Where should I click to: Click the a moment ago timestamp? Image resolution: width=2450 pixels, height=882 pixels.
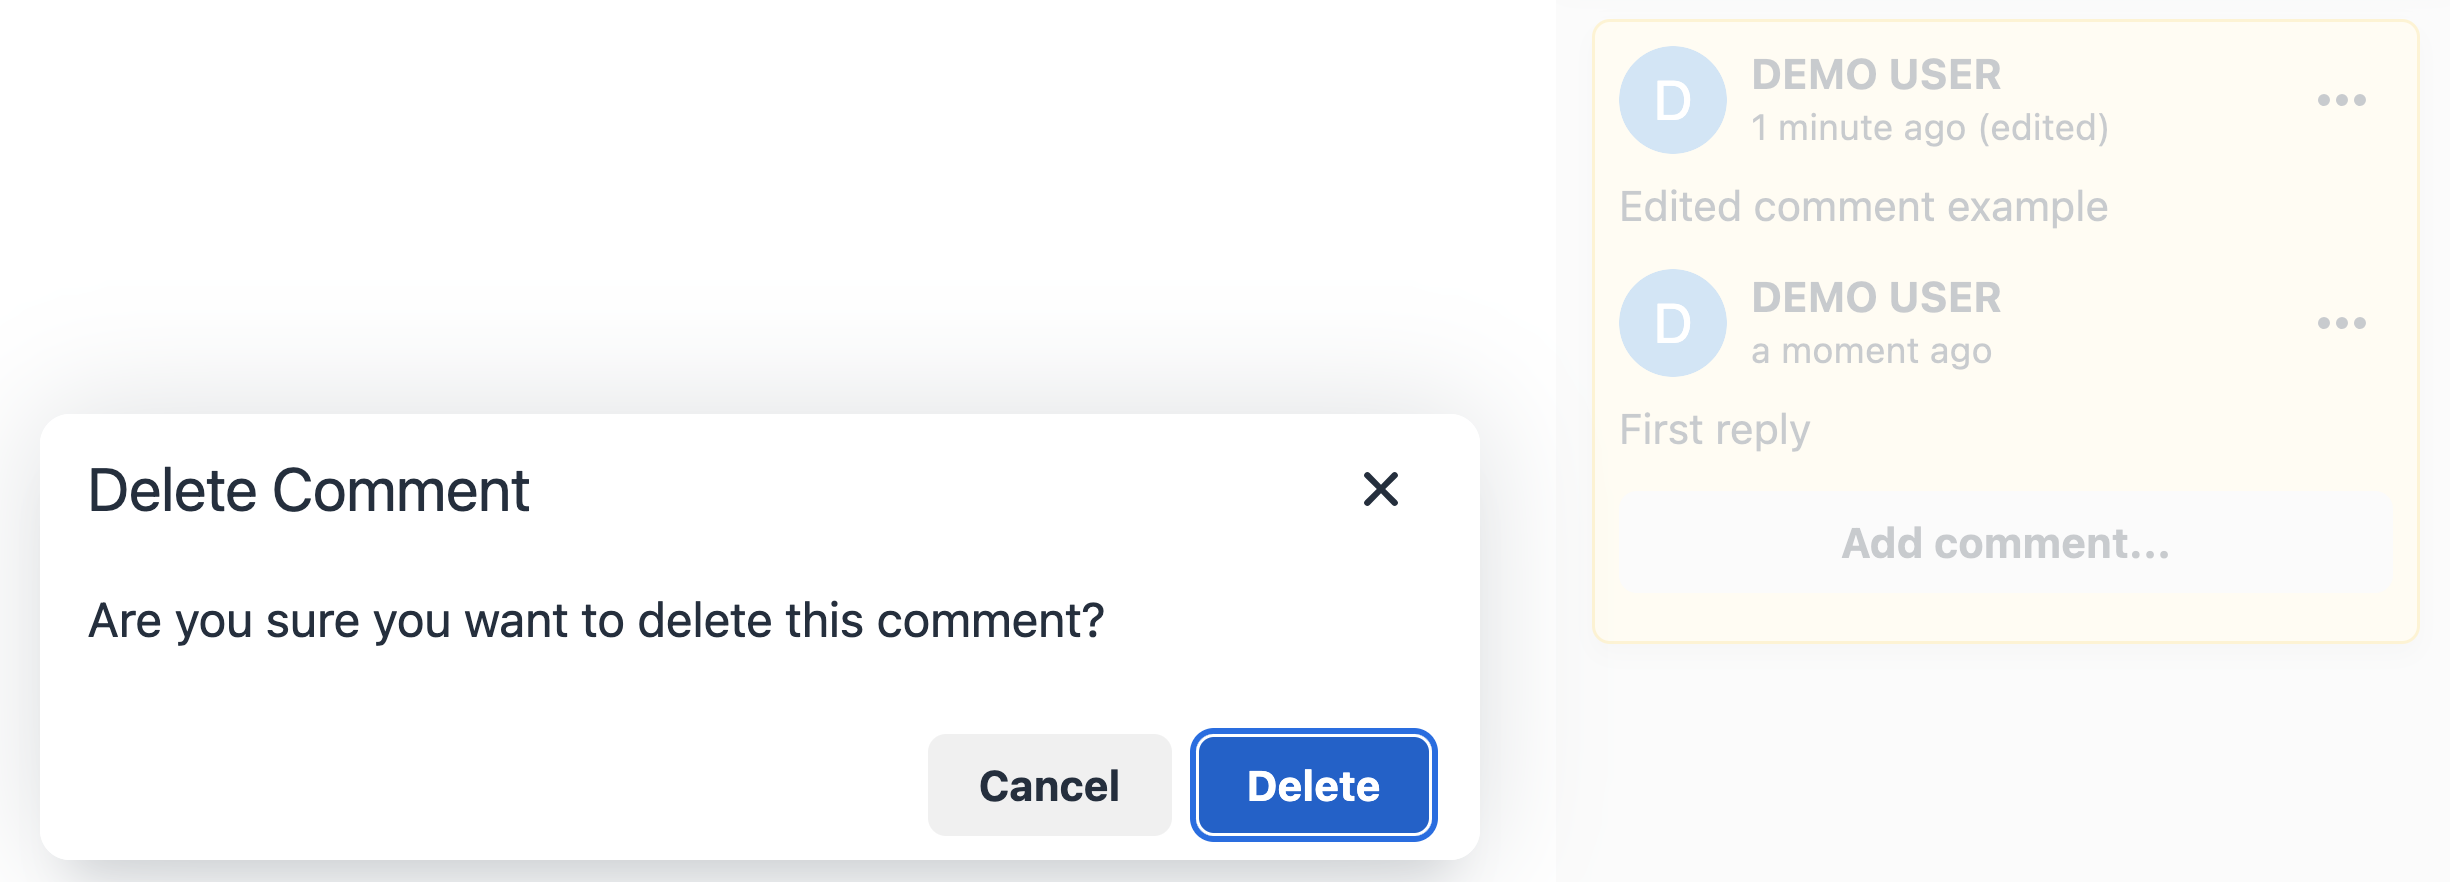(1872, 350)
